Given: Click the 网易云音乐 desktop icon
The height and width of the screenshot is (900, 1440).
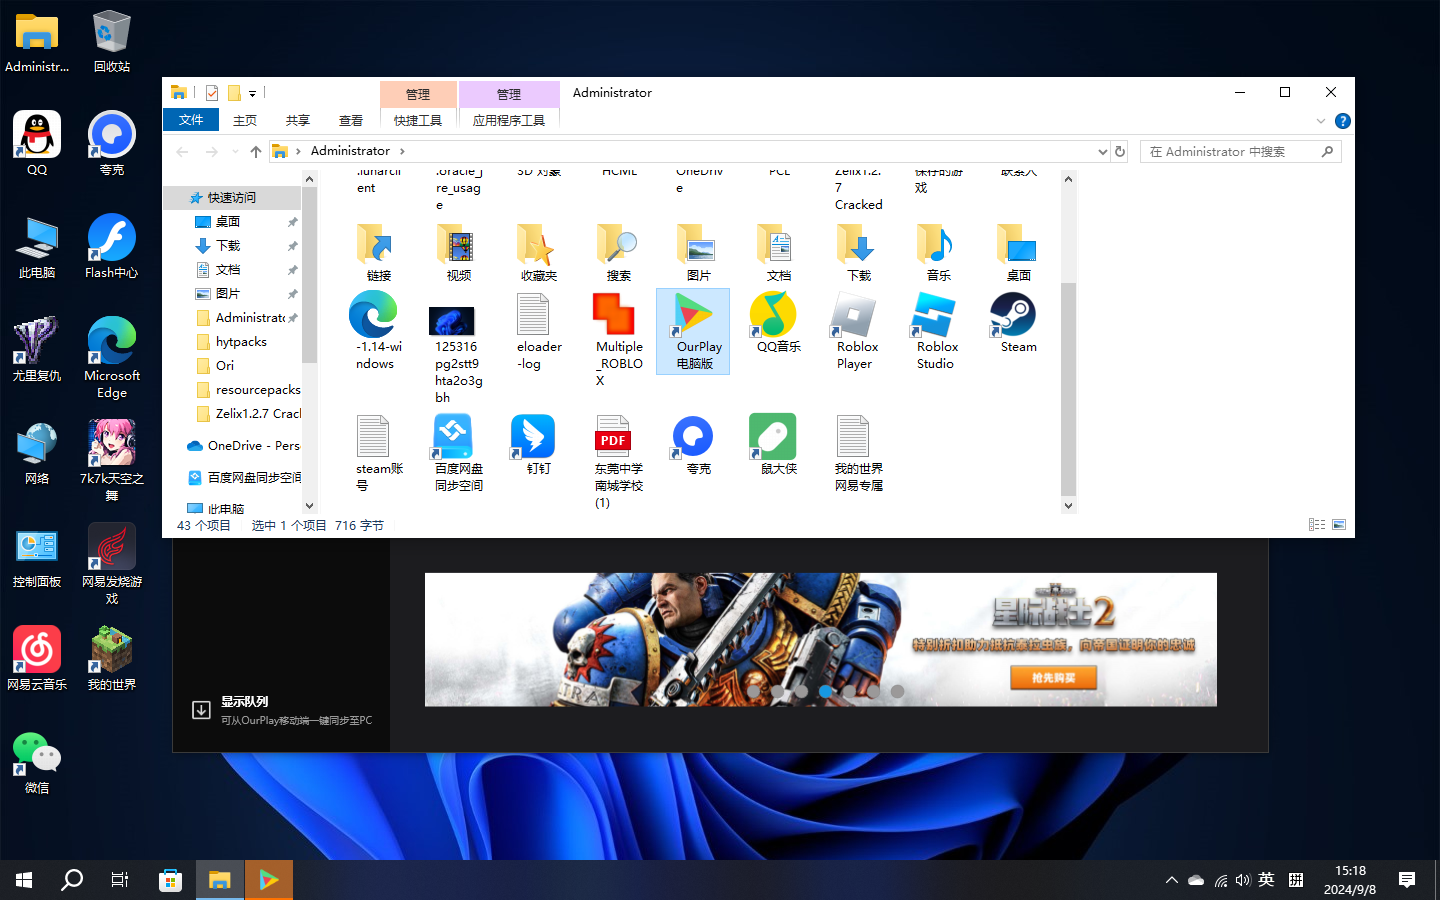Looking at the screenshot, I should click(37, 658).
